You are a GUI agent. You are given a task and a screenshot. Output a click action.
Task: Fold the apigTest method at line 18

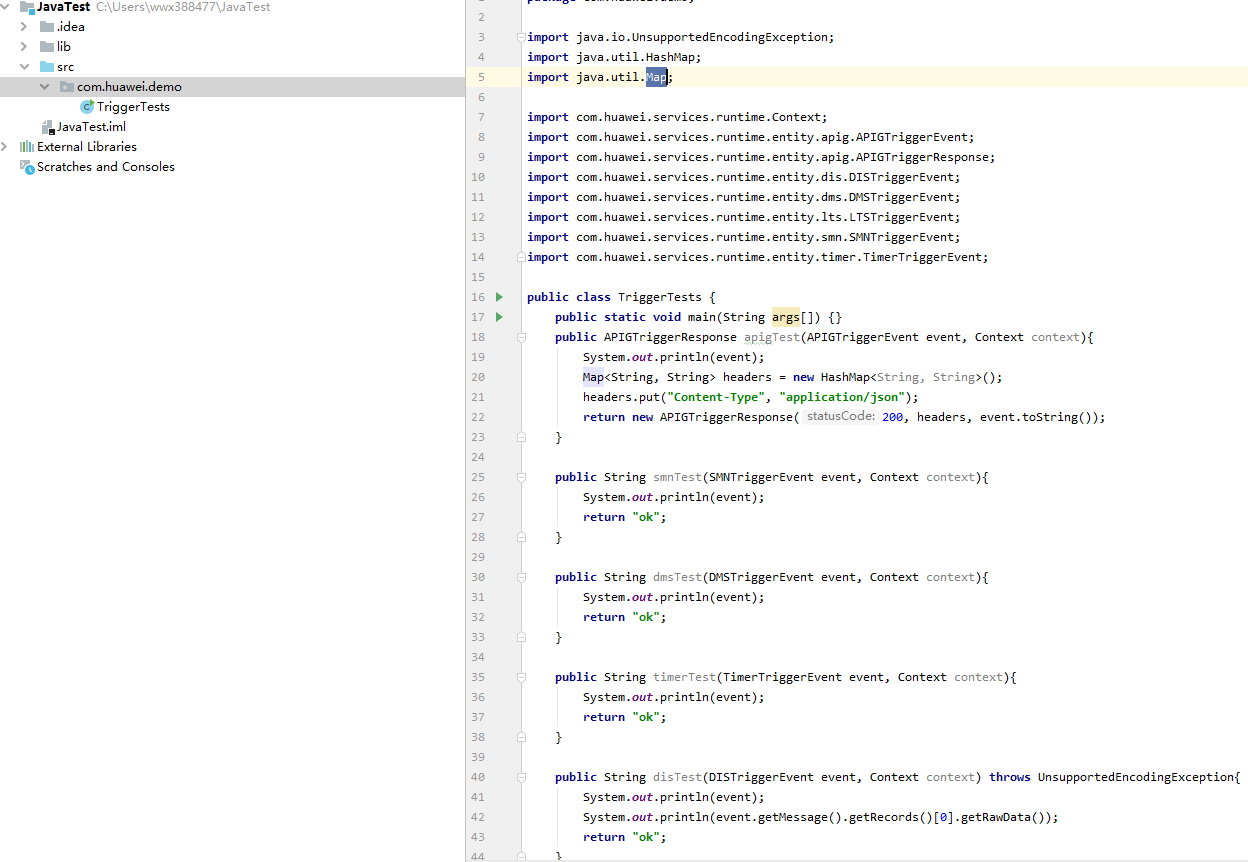coord(521,337)
